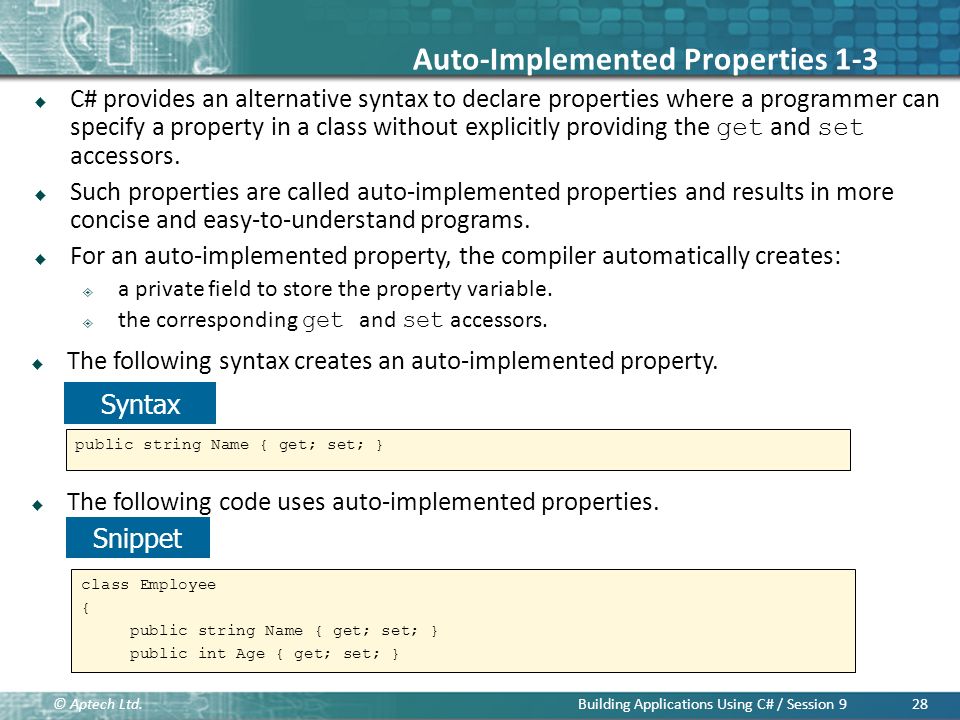
Task: Click the syntax code line 'public string Name { get; set; }'
Action: tap(229, 445)
